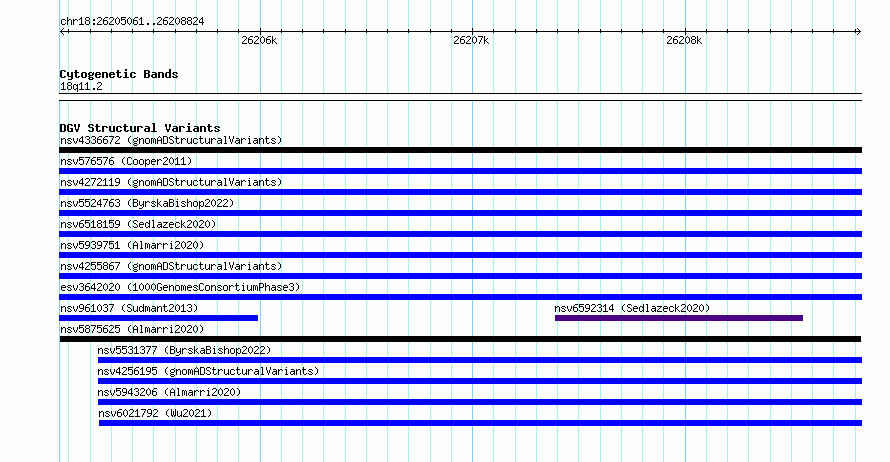Click the blue esv3642020 variant bar
Image resolution: width=890 pixels, height=462 pixels.
pos(460,297)
